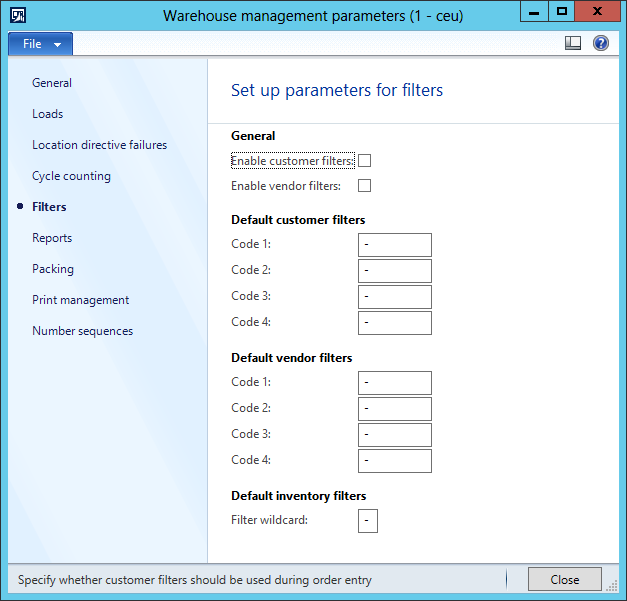Click default vendor filters Code 2 field
This screenshot has height=601, width=627.
coord(394,409)
